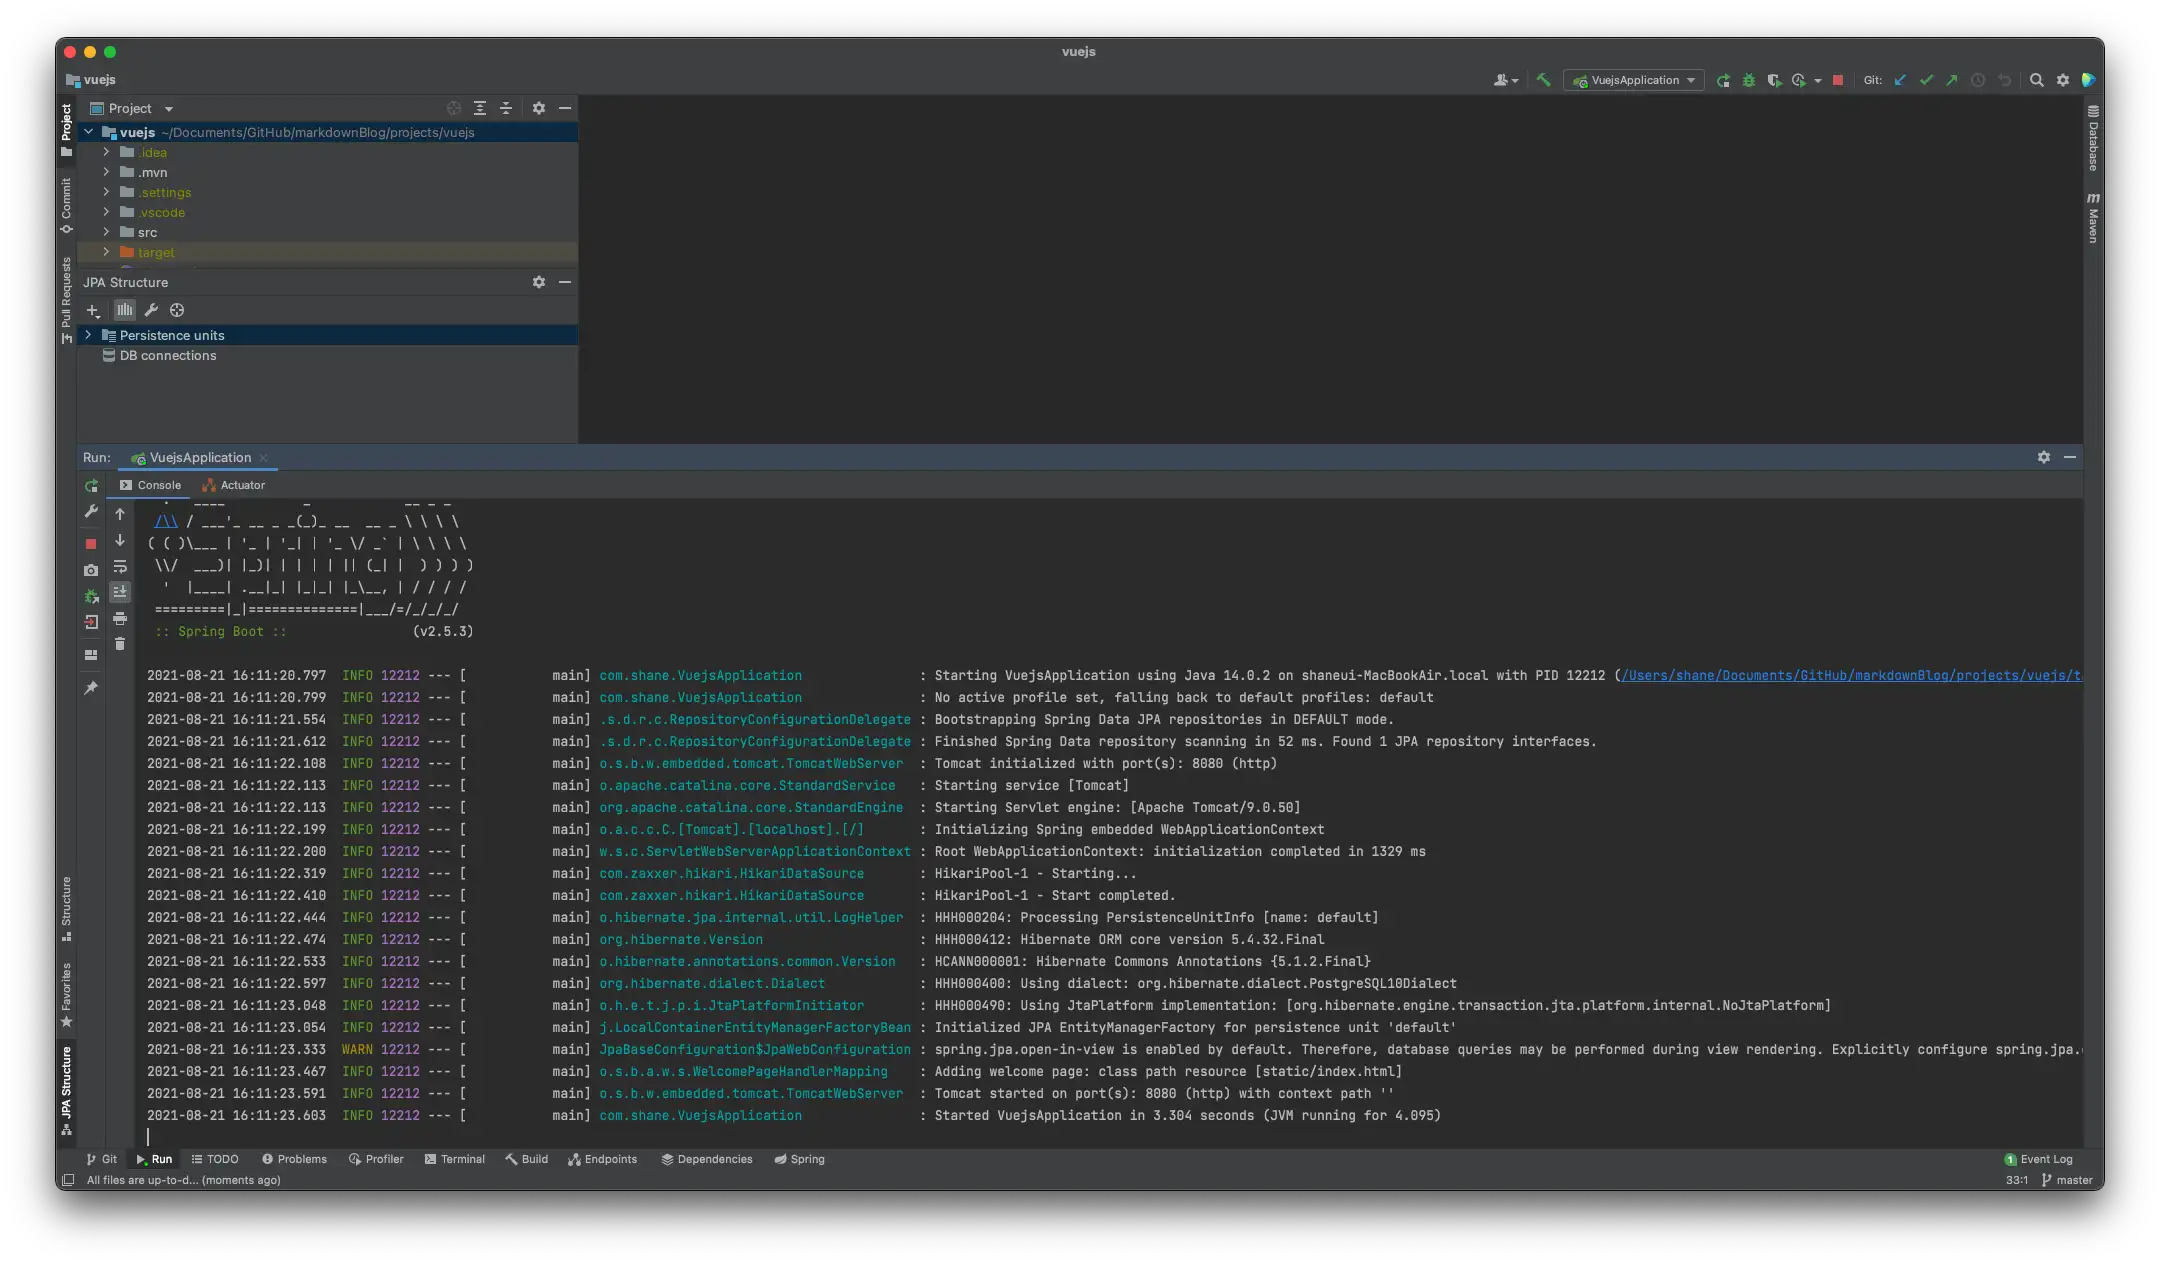Click the Build project hammer icon

tap(1543, 80)
